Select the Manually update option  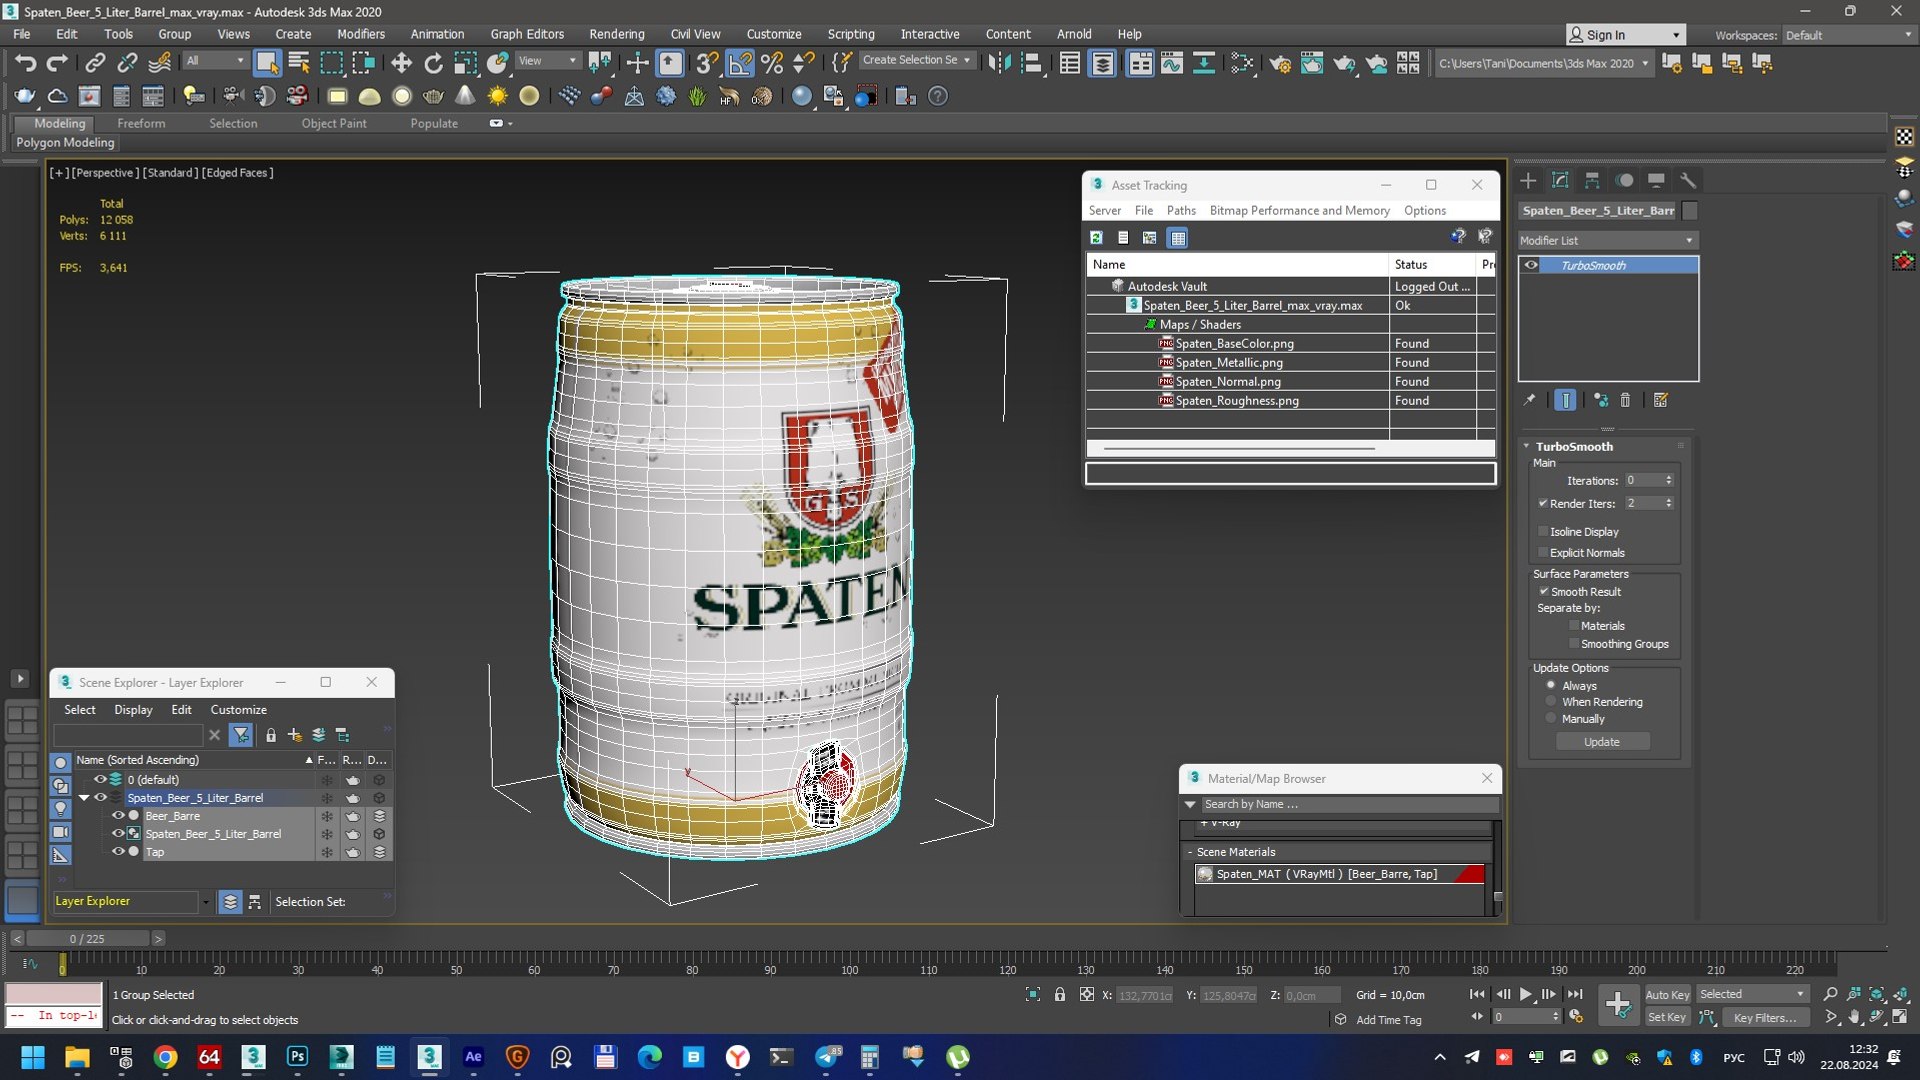[x=1551, y=719]
